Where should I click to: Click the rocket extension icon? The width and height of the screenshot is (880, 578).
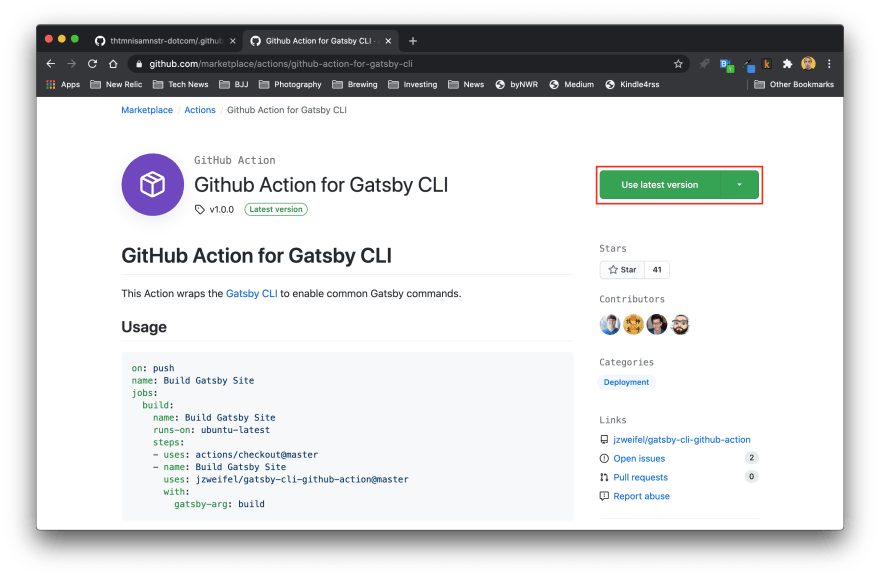(706, 63)
